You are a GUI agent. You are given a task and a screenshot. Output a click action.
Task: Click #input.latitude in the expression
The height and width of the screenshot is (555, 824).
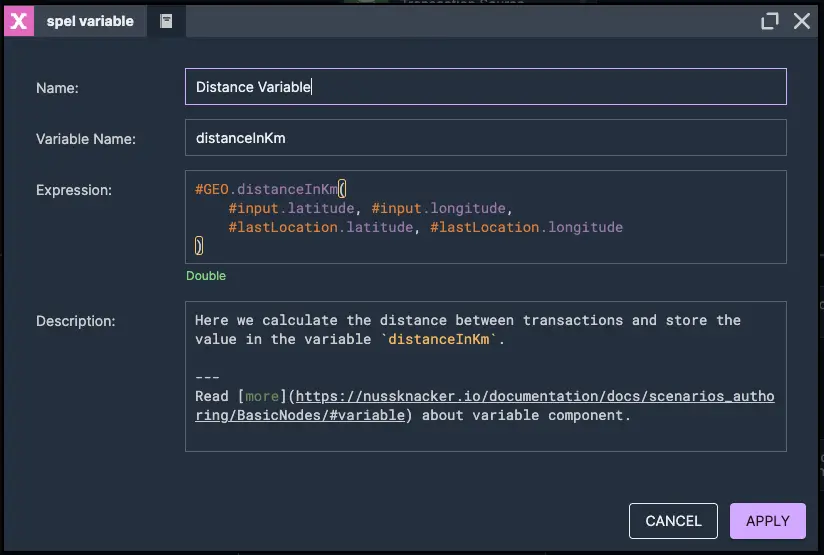[x=292, y=208]
